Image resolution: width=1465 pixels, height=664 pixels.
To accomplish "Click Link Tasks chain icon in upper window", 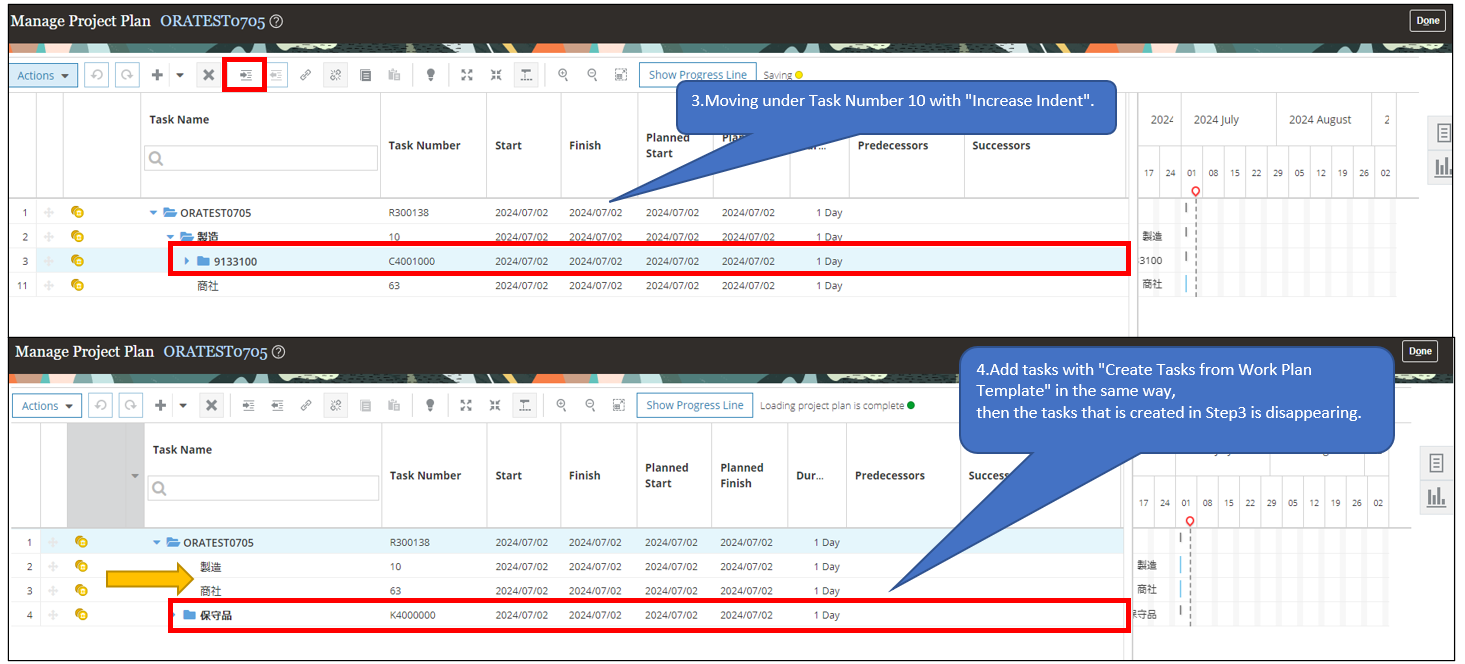I will [306, 75].
